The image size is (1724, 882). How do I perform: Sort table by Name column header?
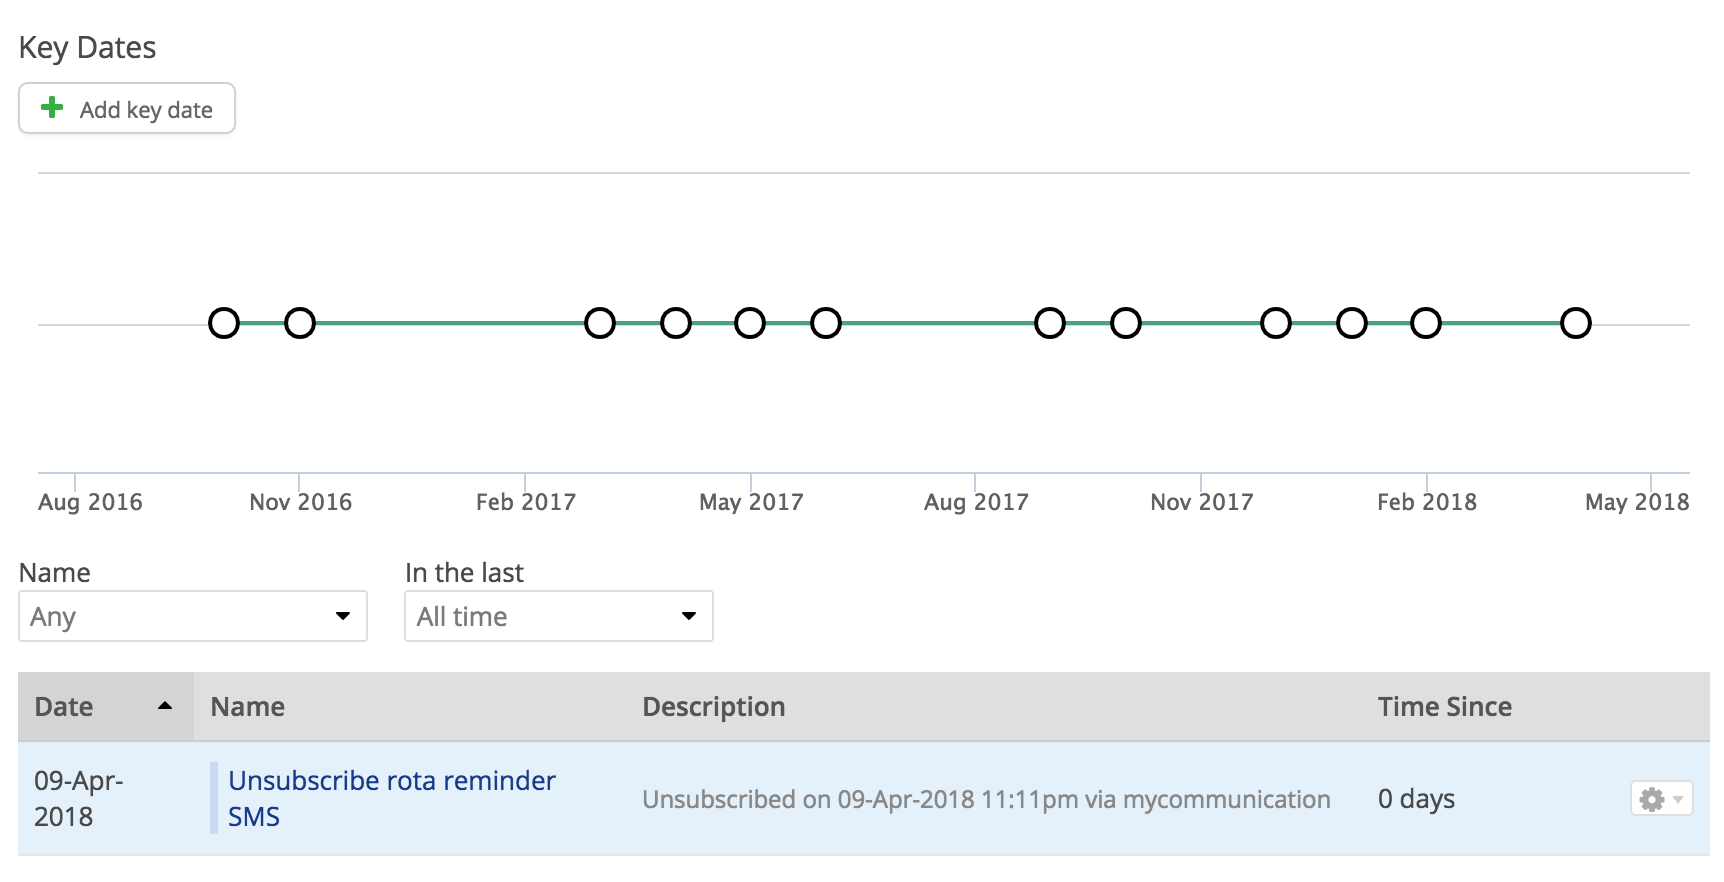coord(248,707)
